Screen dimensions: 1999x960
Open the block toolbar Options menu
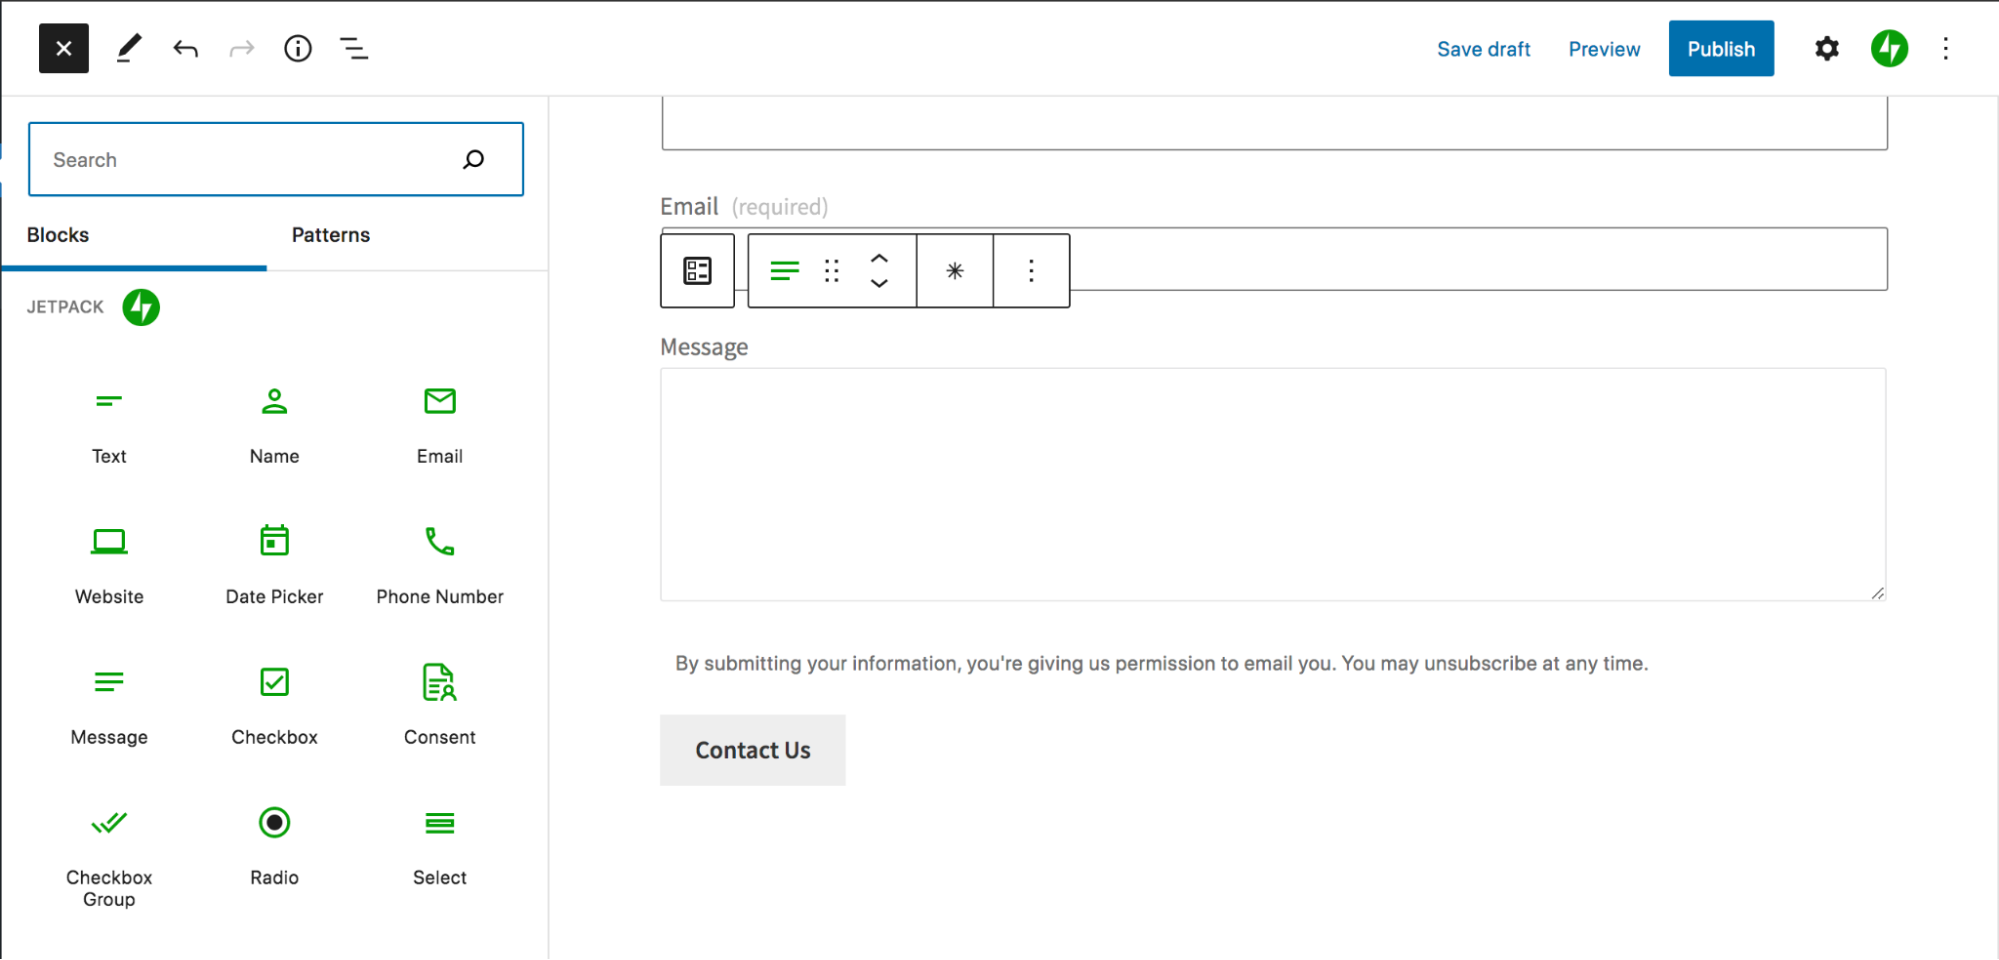click(x=1031, y=271)
